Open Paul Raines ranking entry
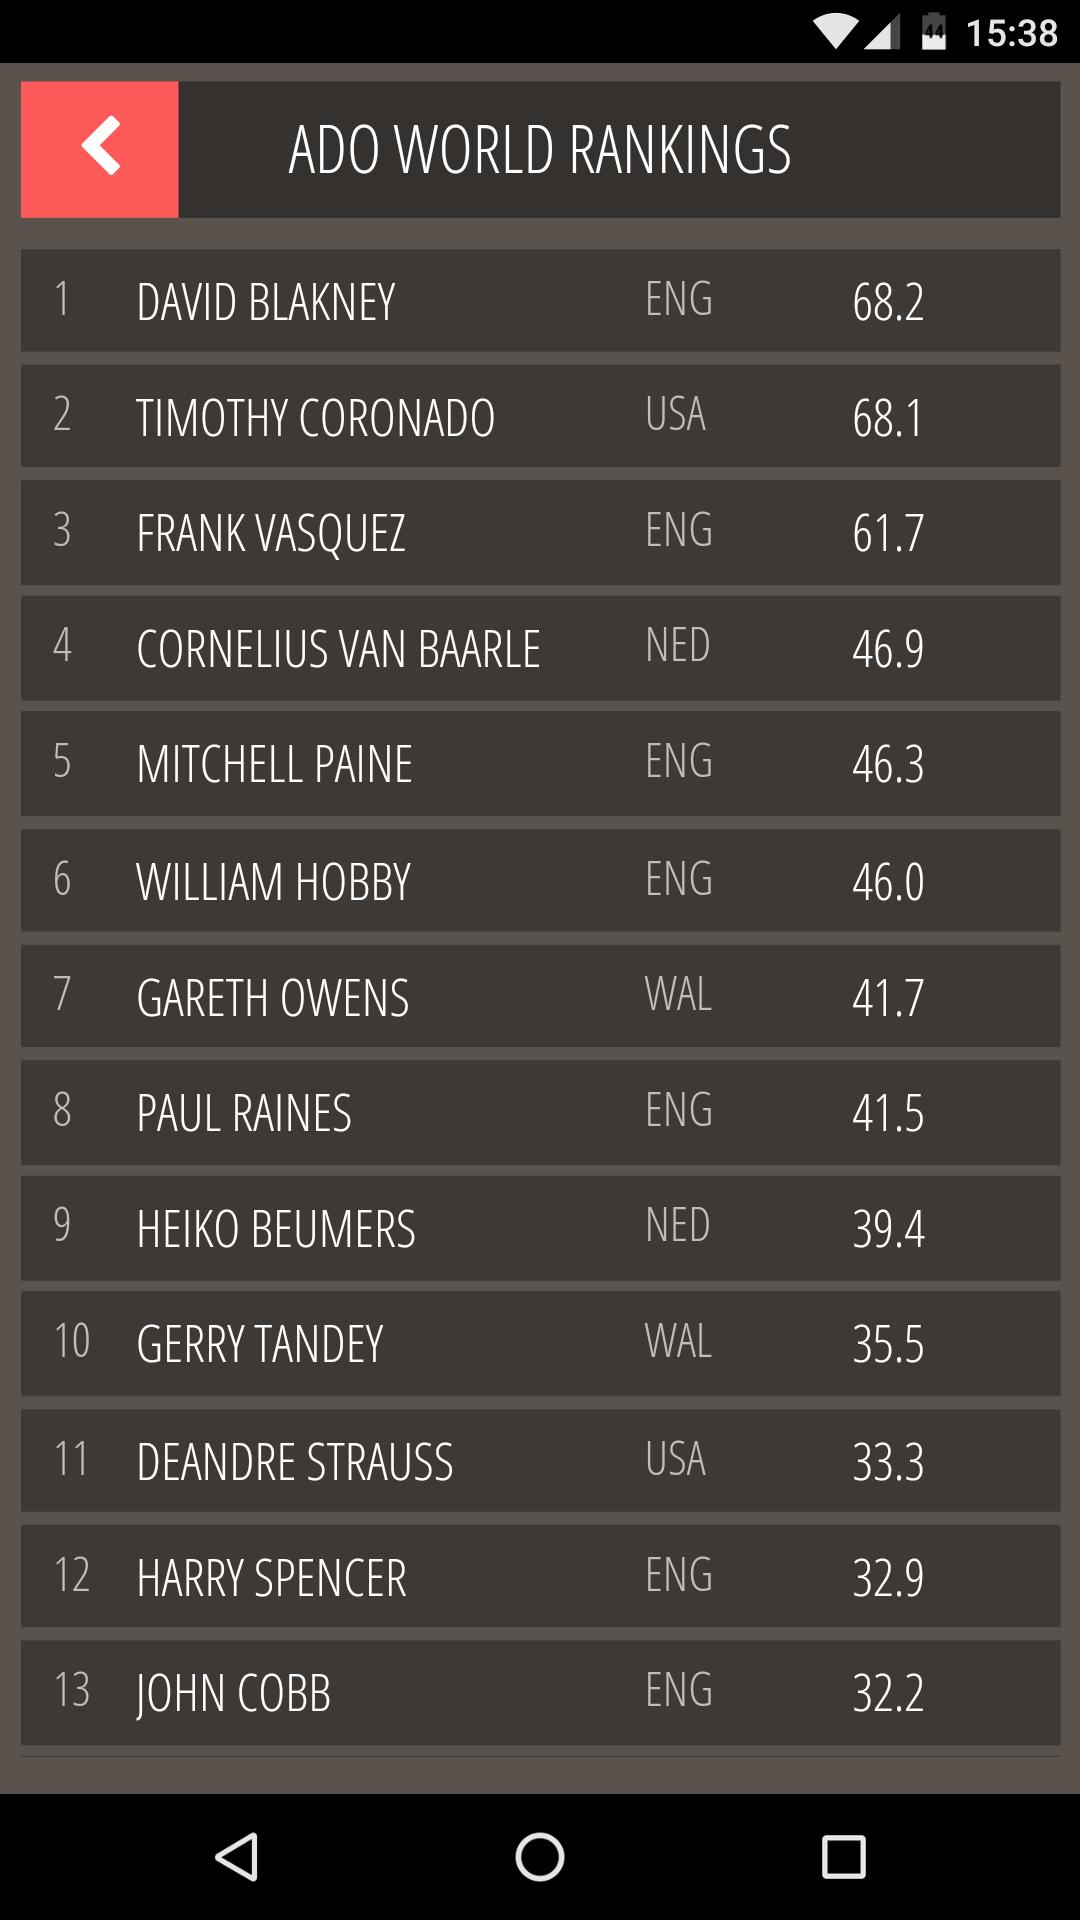Image resolution: width=1080 pixels, height=1920 pixels. click(x=540, y=1113)
